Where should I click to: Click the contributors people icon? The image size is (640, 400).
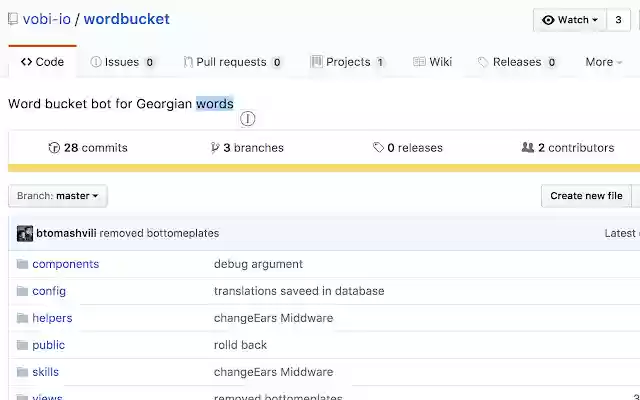click(528, 147)
